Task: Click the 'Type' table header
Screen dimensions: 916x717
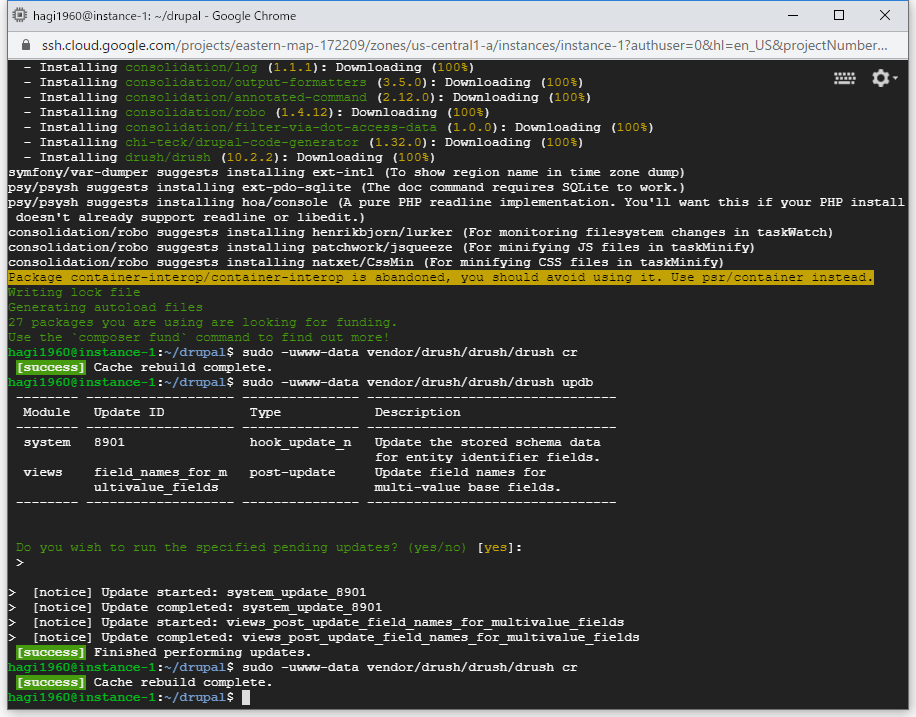Action: (265, 413)
